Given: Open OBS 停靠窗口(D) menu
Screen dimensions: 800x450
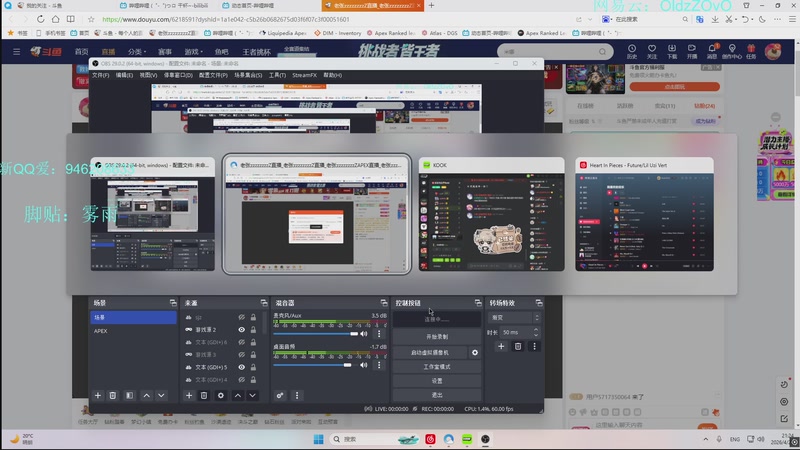Looking at the screenshot, I should [178, 76].
